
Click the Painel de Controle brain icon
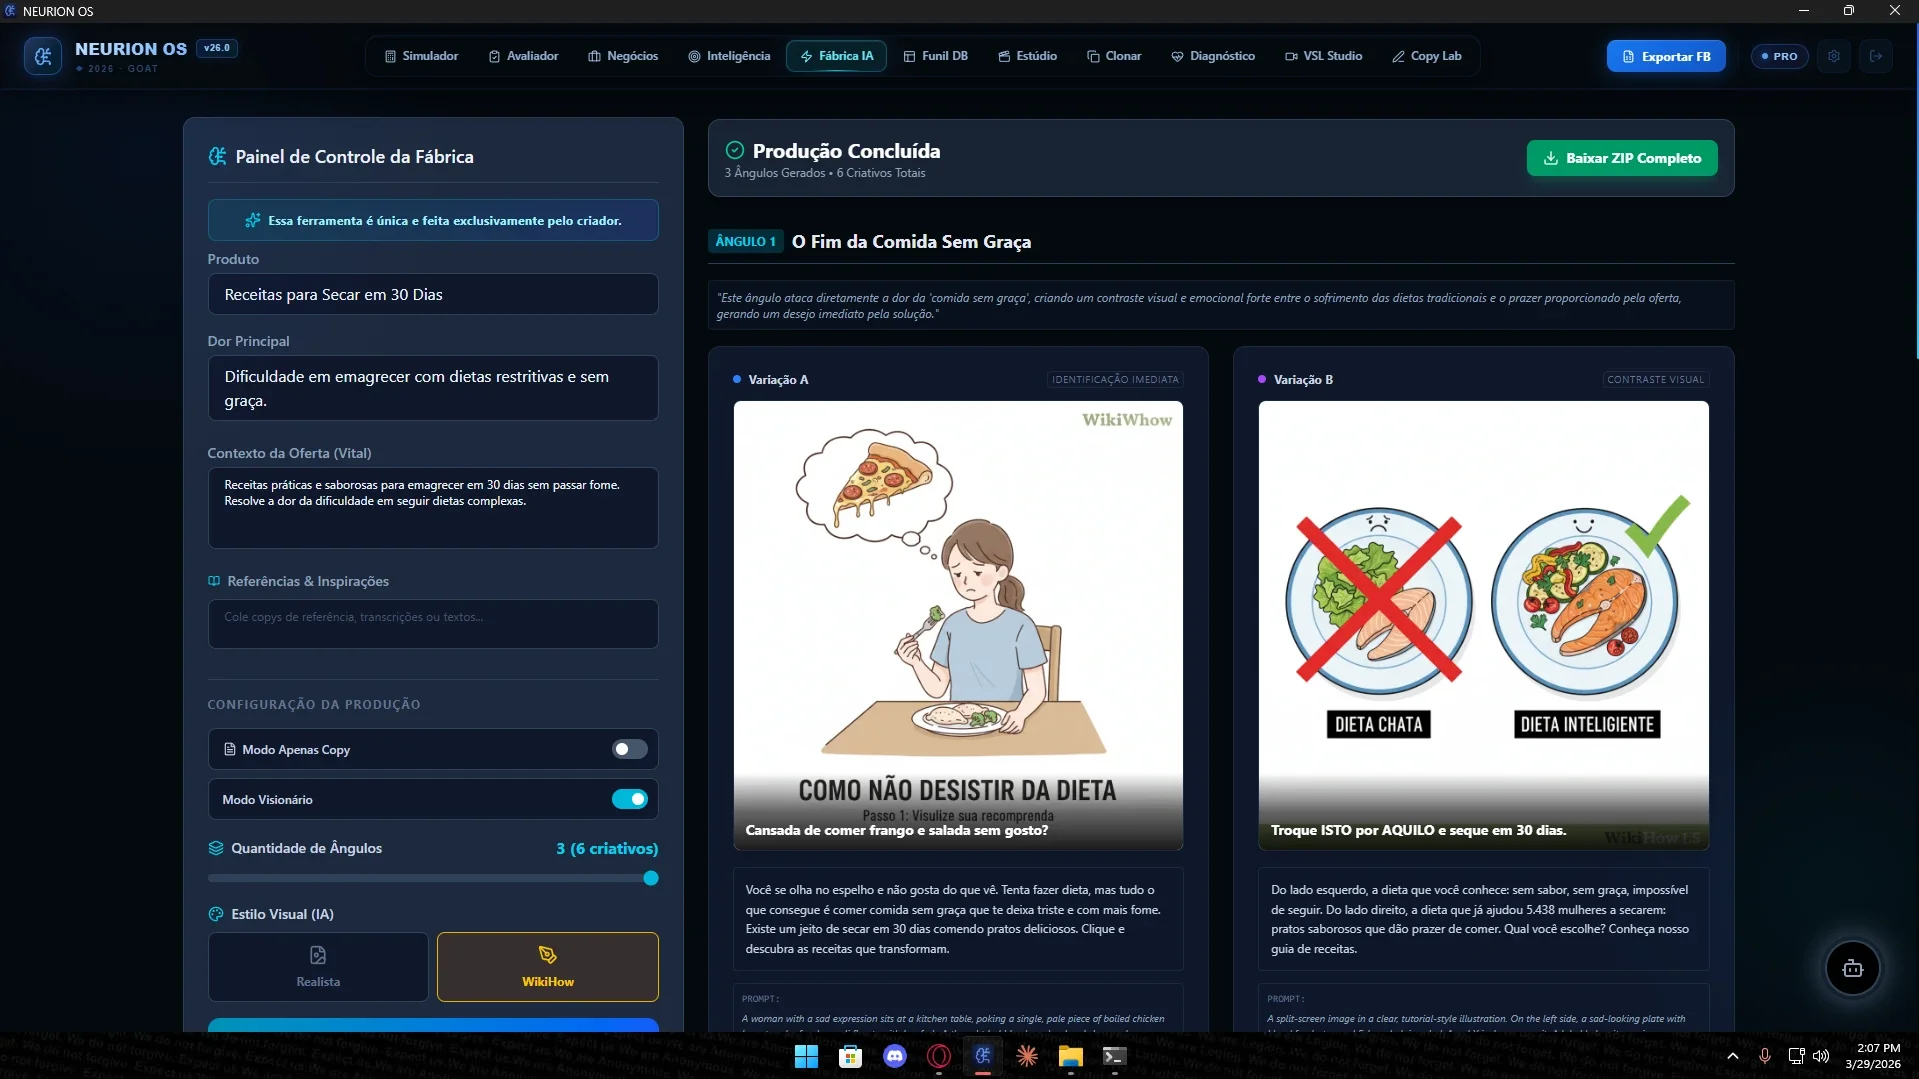217,156
